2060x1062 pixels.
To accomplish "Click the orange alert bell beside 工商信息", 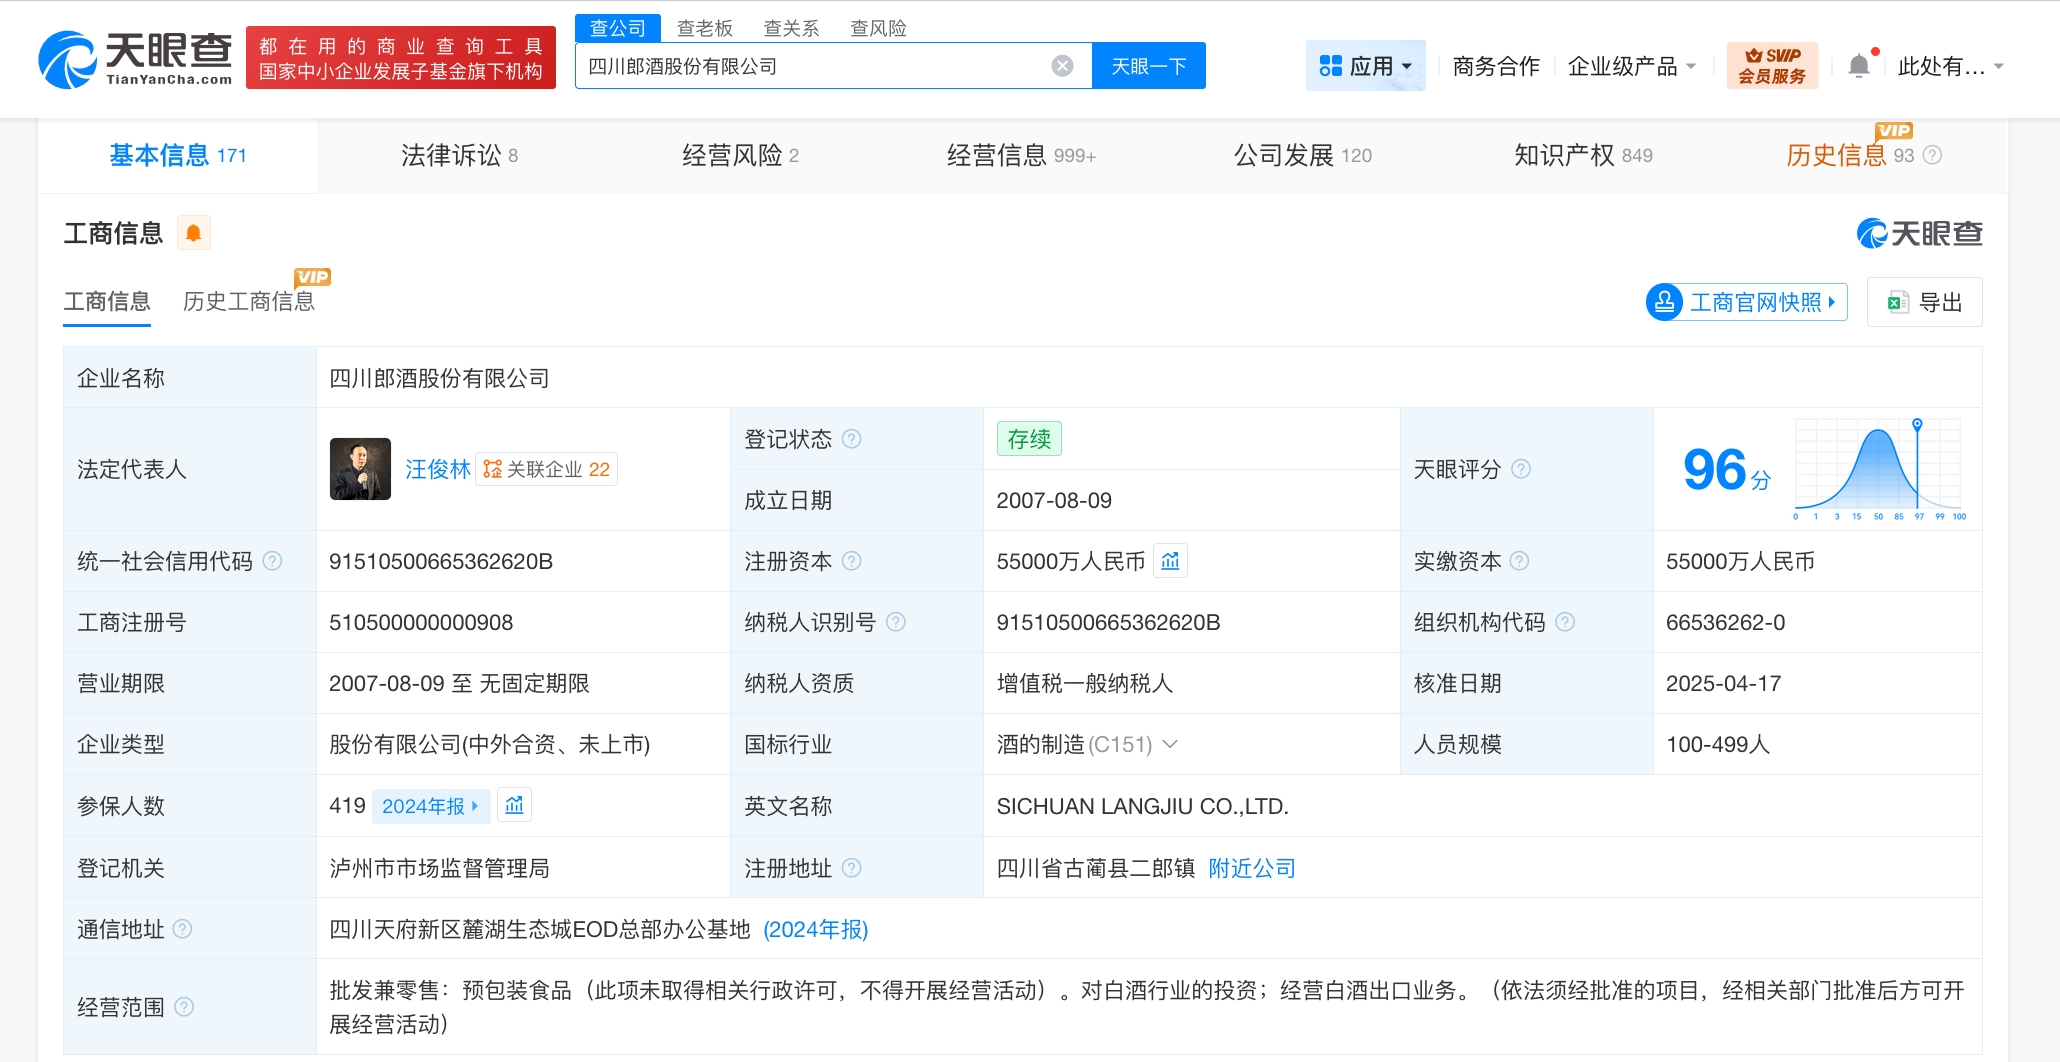I will tap(193, 233).
